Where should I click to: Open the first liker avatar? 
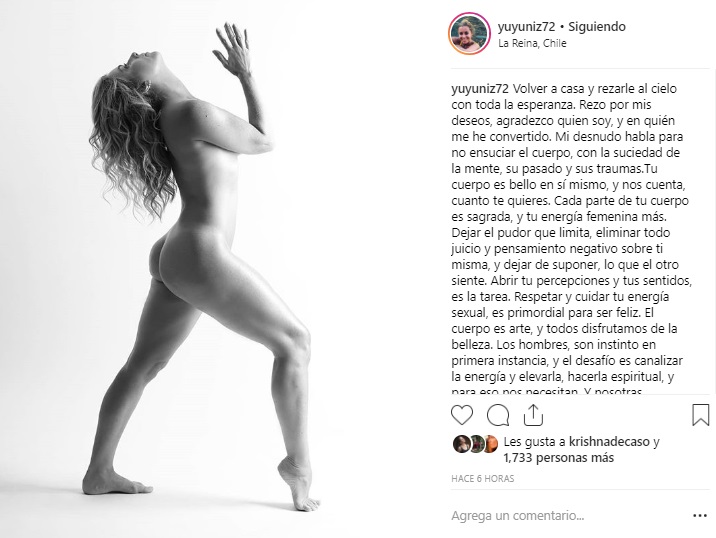tap(461, 443)
